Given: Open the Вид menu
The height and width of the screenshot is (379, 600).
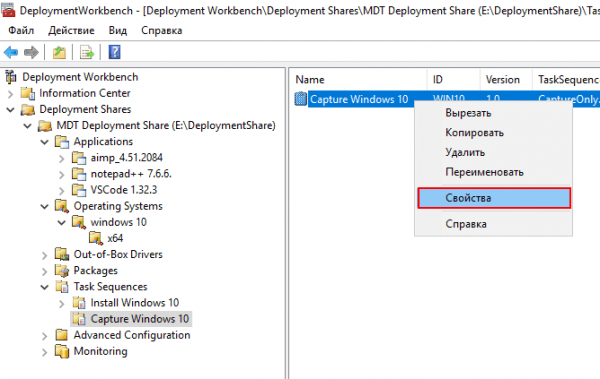Looking at the screenshot, I should pyautogui.click(x=117, y=30).
